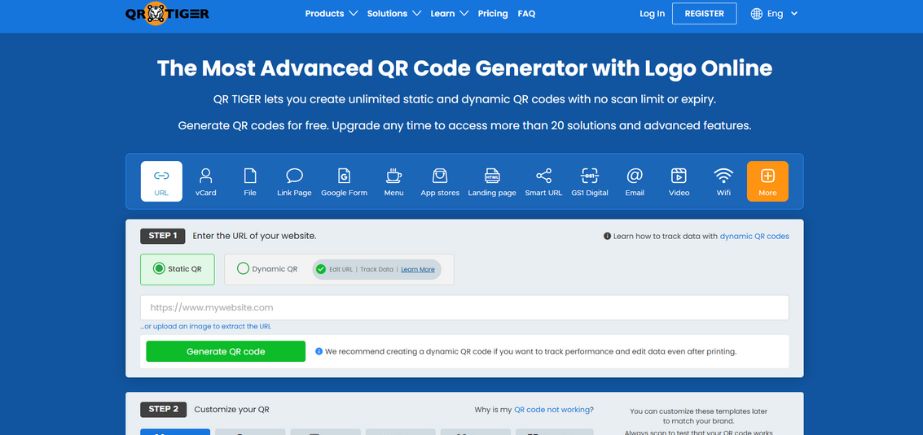This screenshot has height=435, width=923.
Task: Choose the Link Page QR type
Action: click(x=294, y=181)
